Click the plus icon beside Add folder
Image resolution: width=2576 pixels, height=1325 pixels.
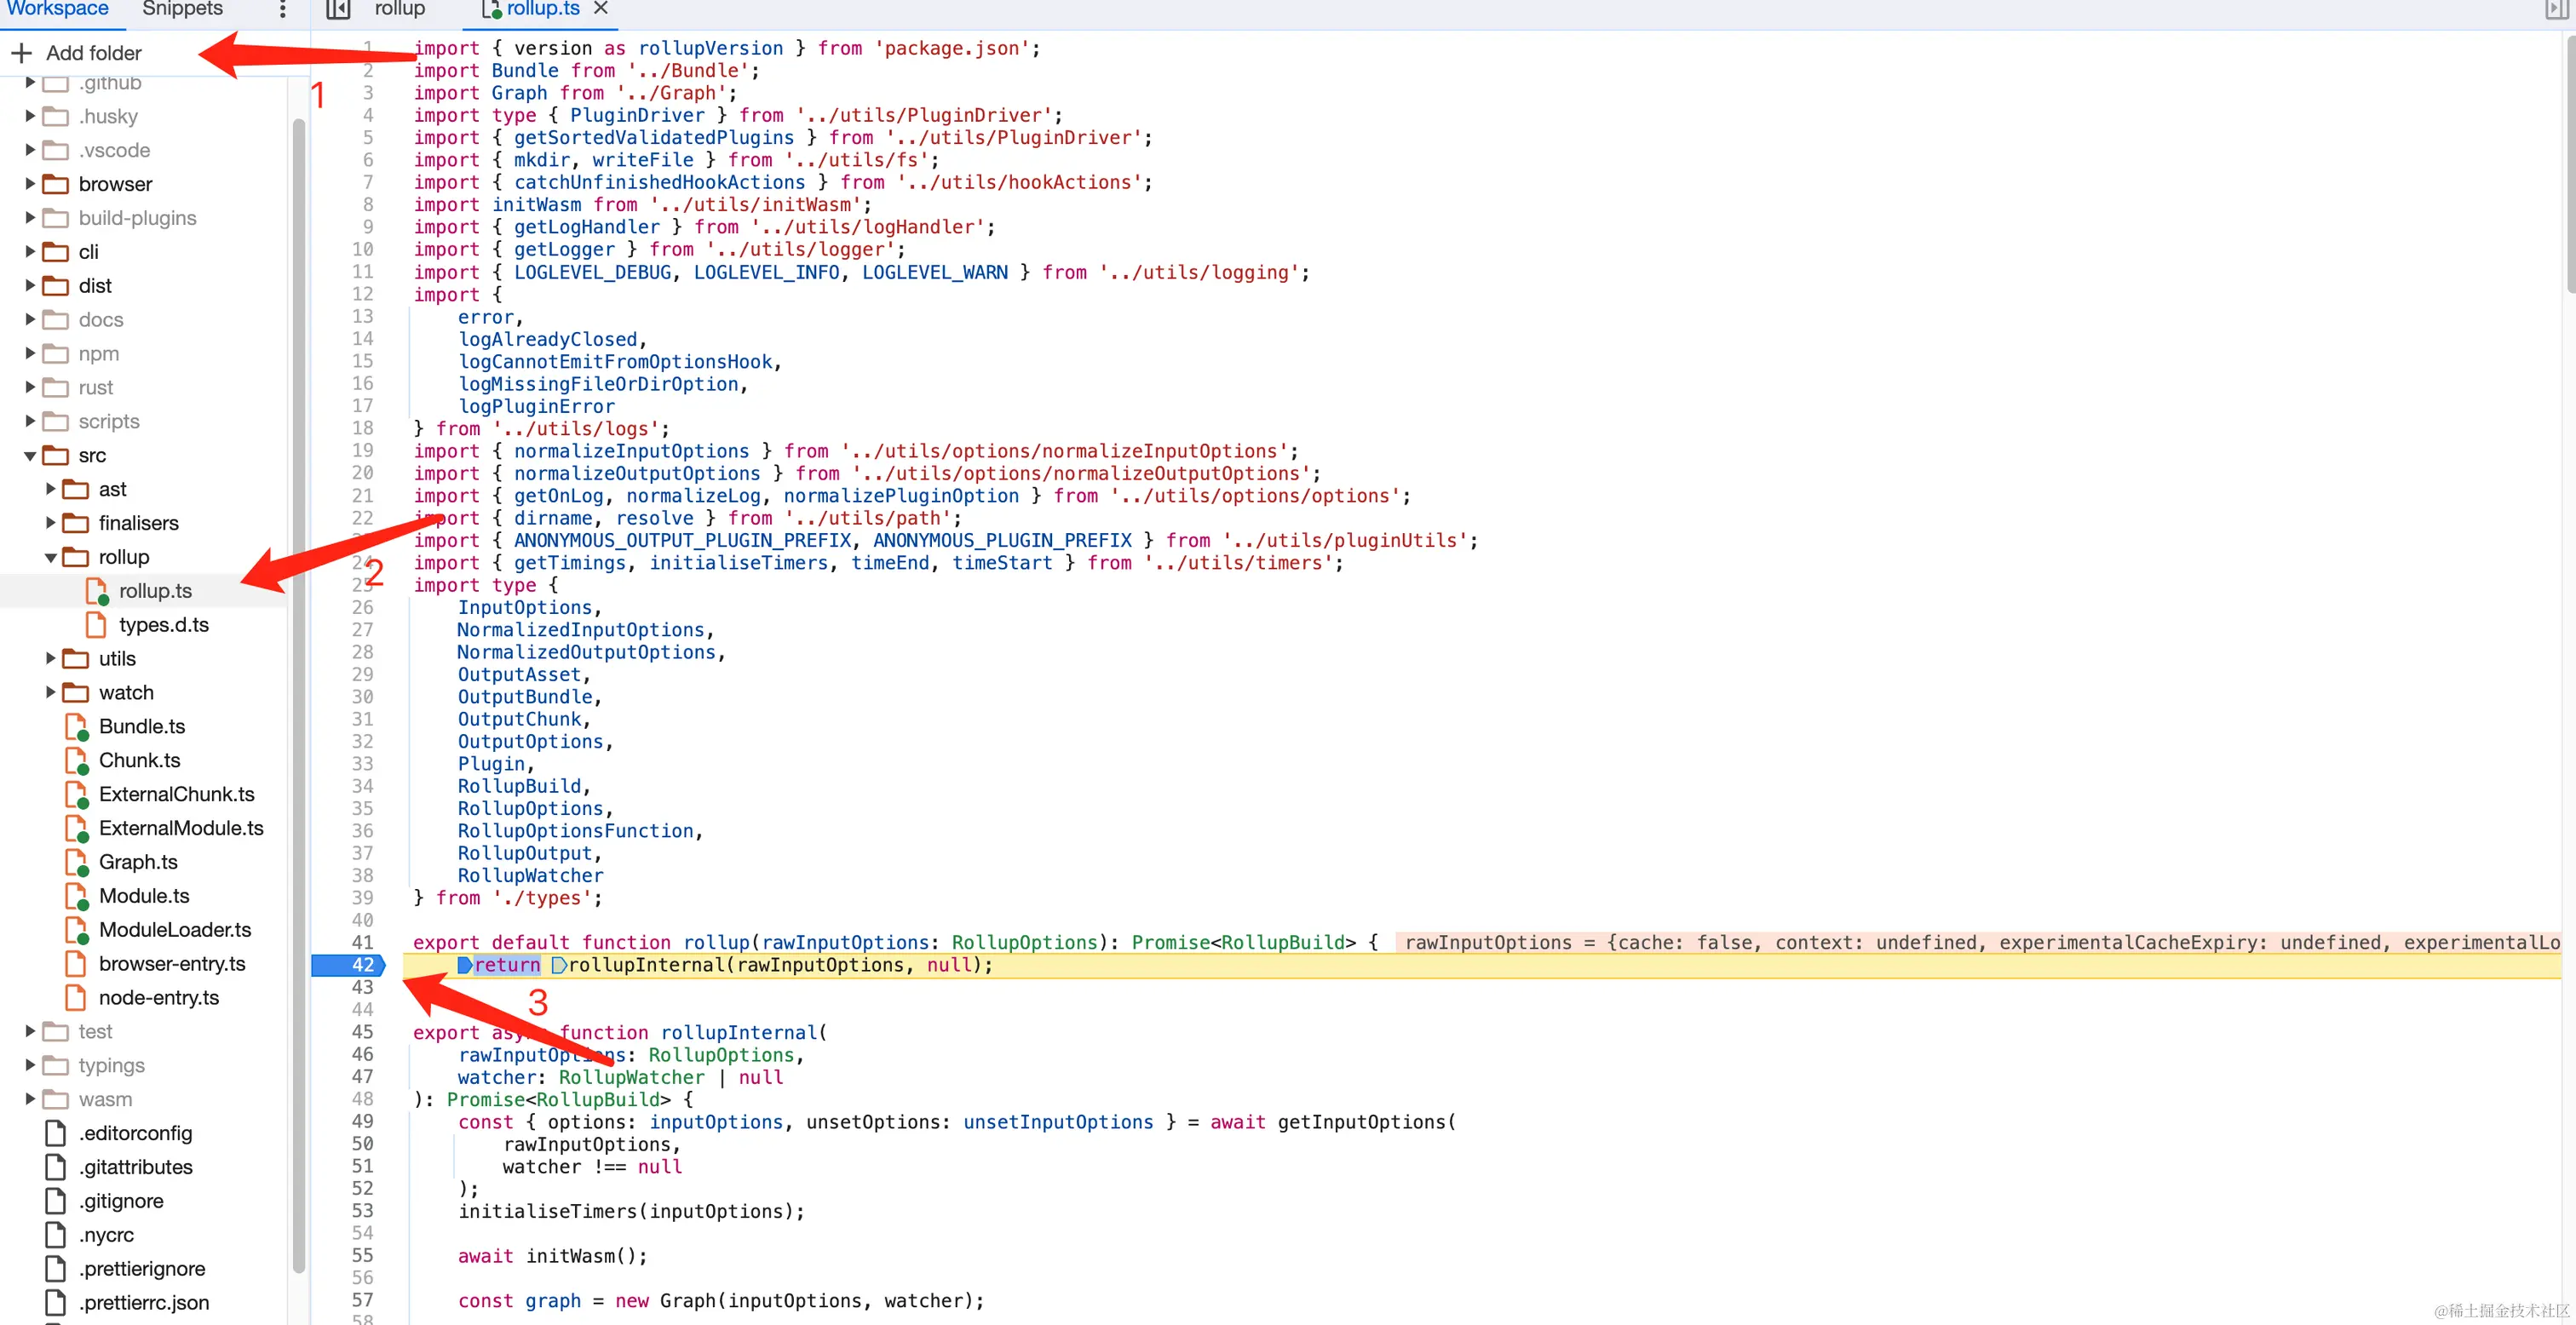point(22,53)
